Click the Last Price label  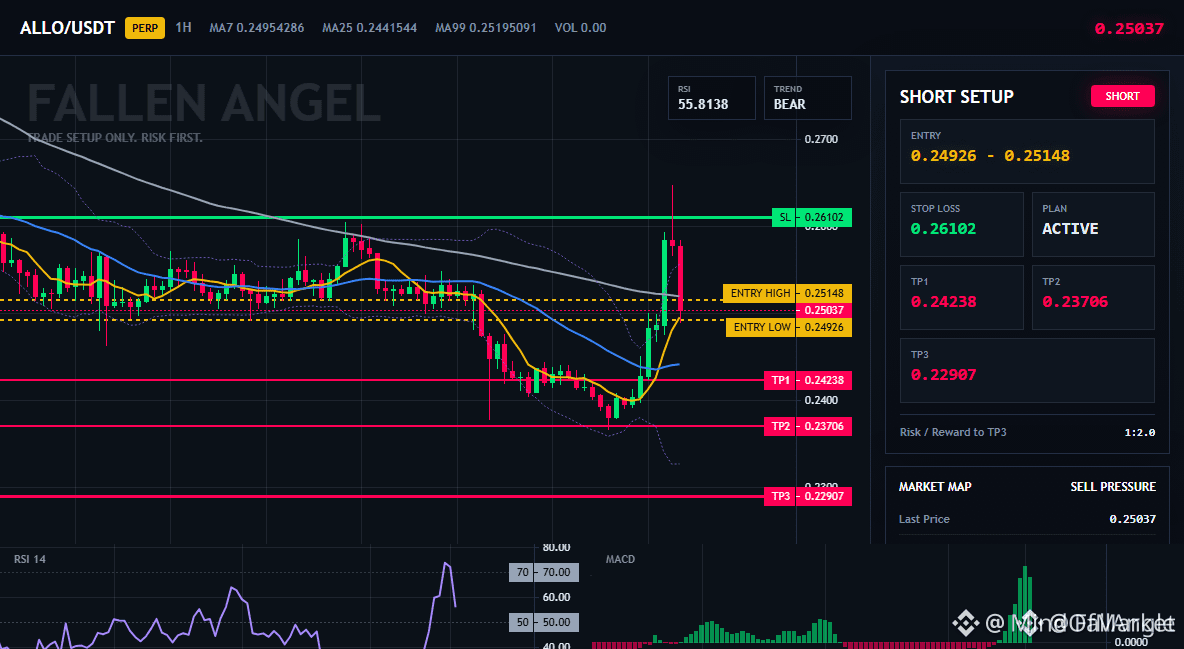point(924,519)
